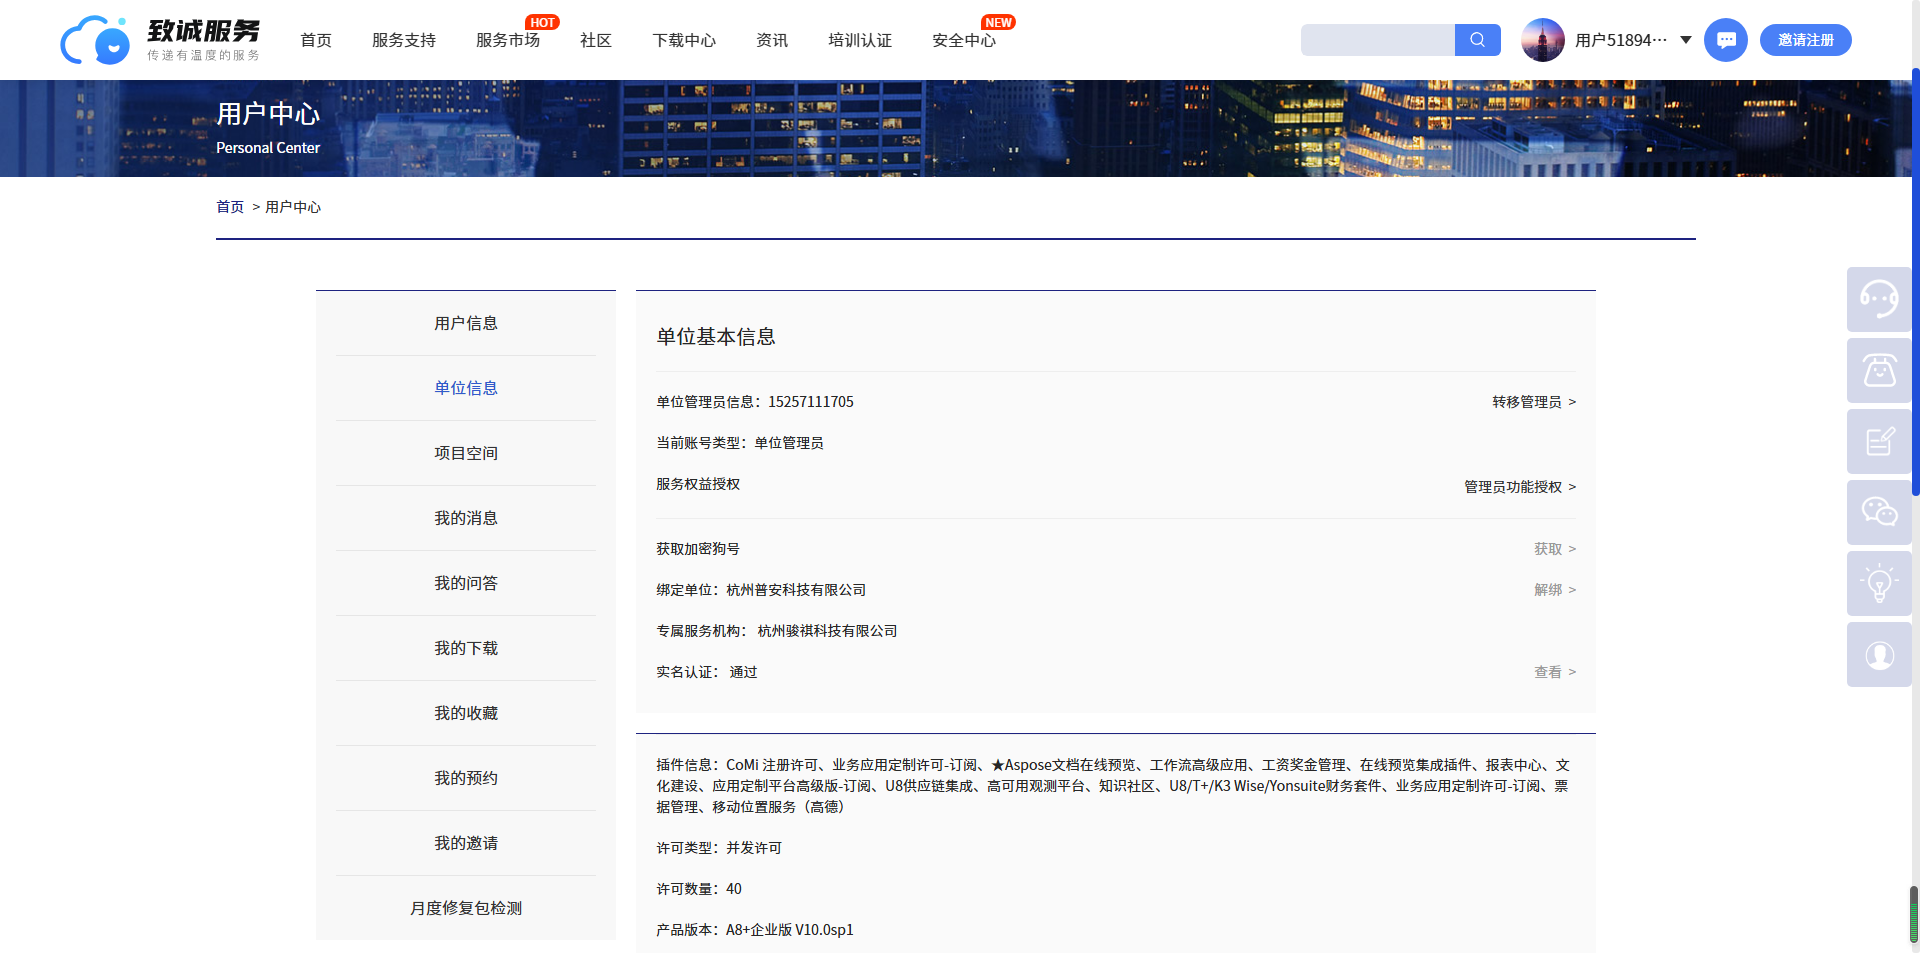This screenshot has width=1920, height=953.
Task: Click the username 用户51894… text
Action: (1621, 40)
